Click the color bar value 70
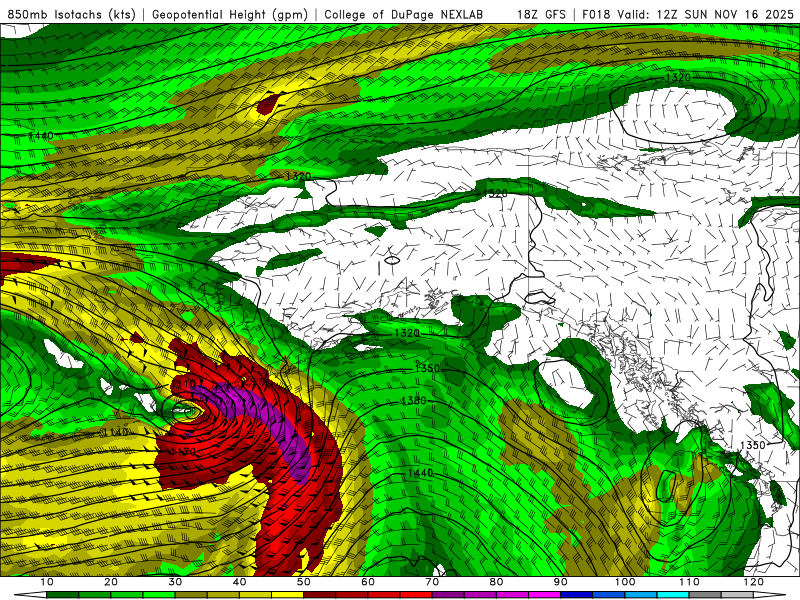Screen dimensions: 800x600 [x=432, y=582]
